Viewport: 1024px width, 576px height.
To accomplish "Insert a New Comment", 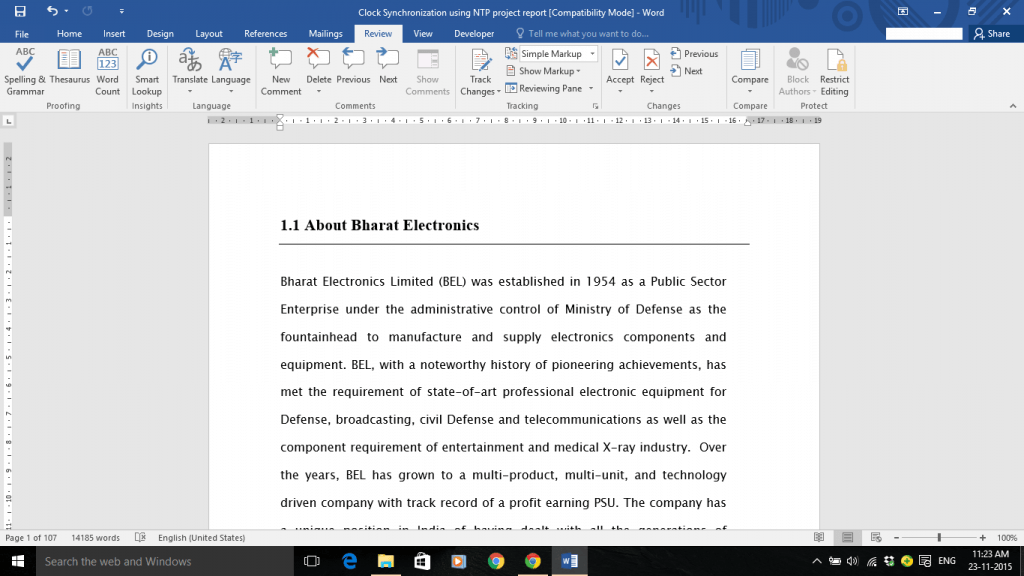I will coord(280,70).
